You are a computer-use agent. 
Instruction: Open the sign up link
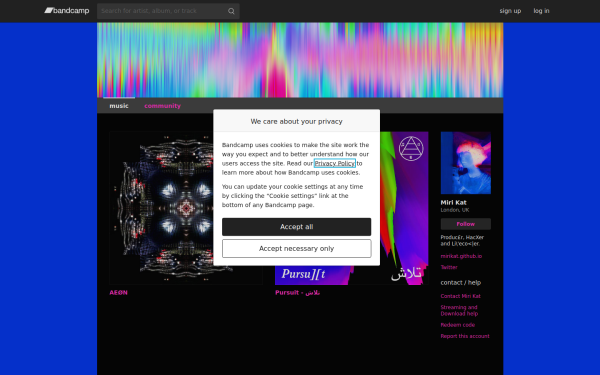click(x=510, y=11)
